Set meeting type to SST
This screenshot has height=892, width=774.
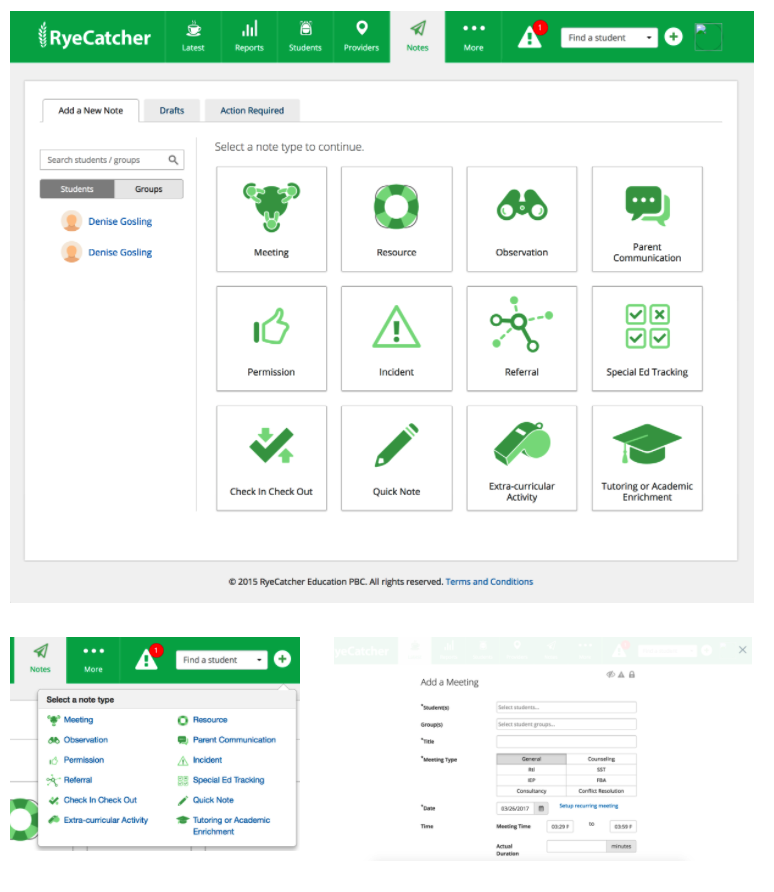601,770
